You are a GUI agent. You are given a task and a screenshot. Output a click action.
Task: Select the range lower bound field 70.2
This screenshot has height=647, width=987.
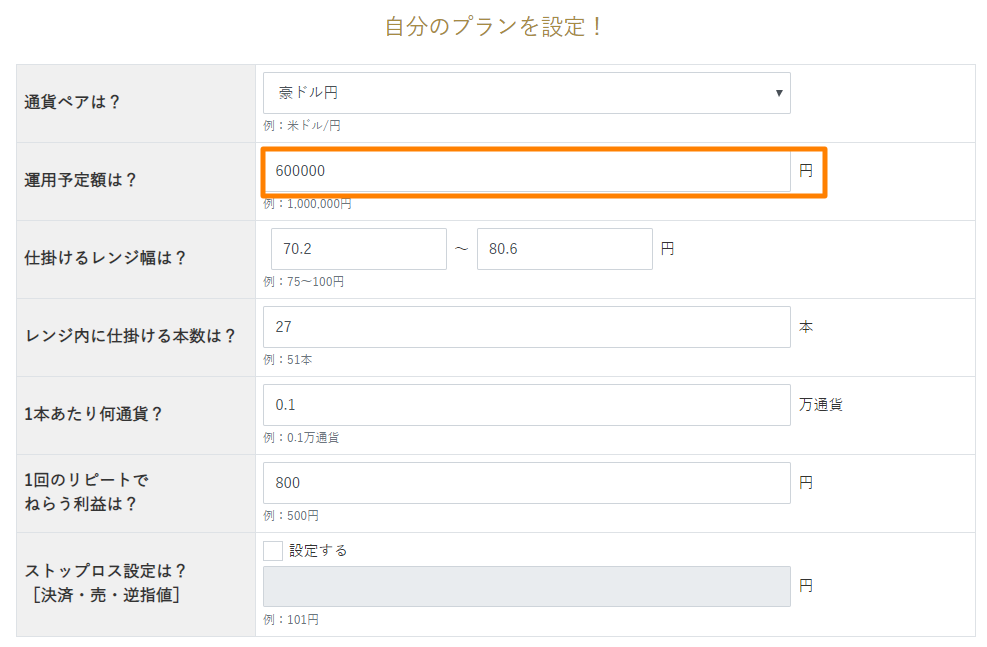pyautogui.click(x=358, y=249)
